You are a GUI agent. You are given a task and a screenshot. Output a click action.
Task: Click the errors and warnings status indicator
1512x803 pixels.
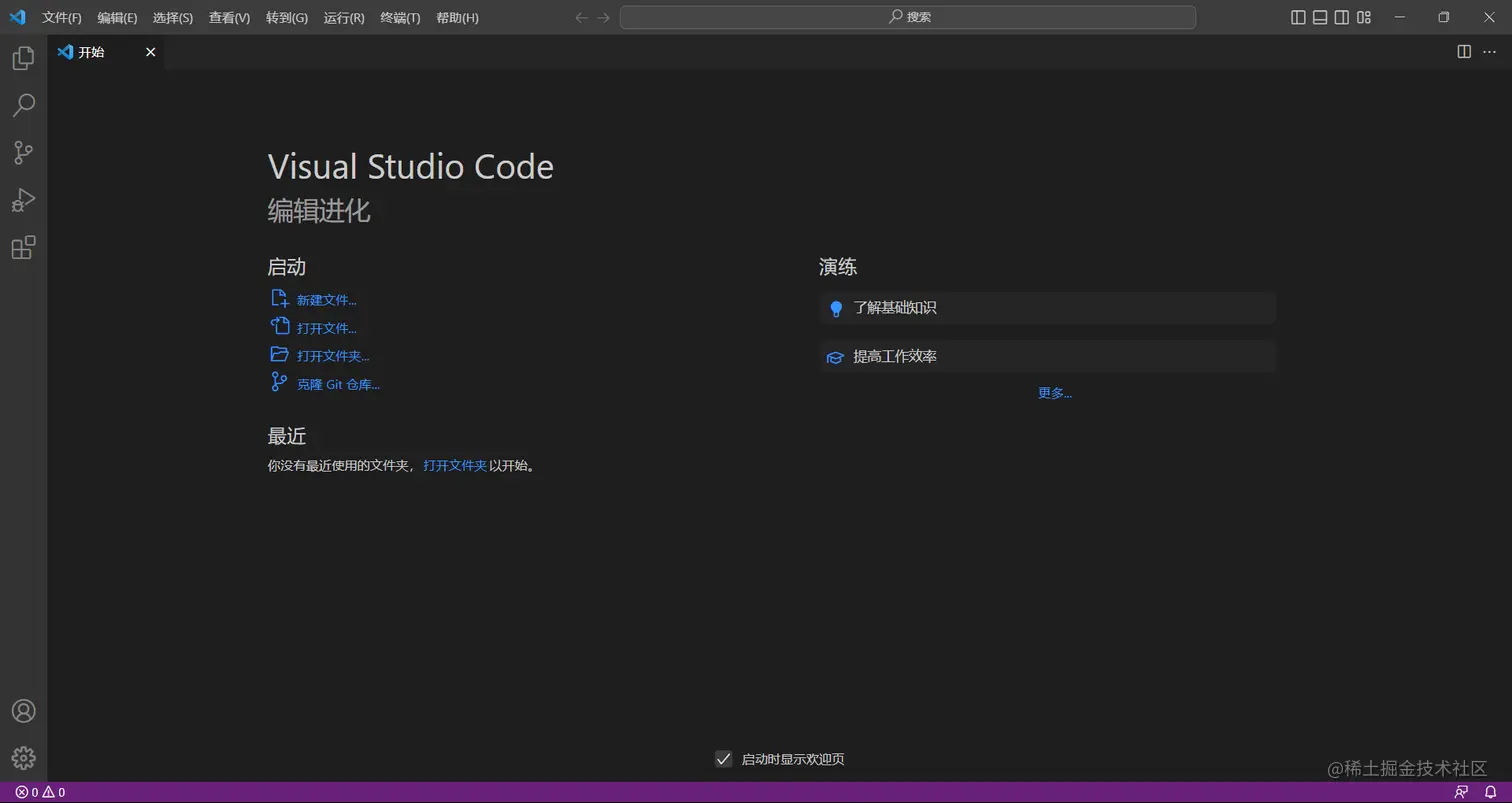pyautogui.click(x=40, y=792)
